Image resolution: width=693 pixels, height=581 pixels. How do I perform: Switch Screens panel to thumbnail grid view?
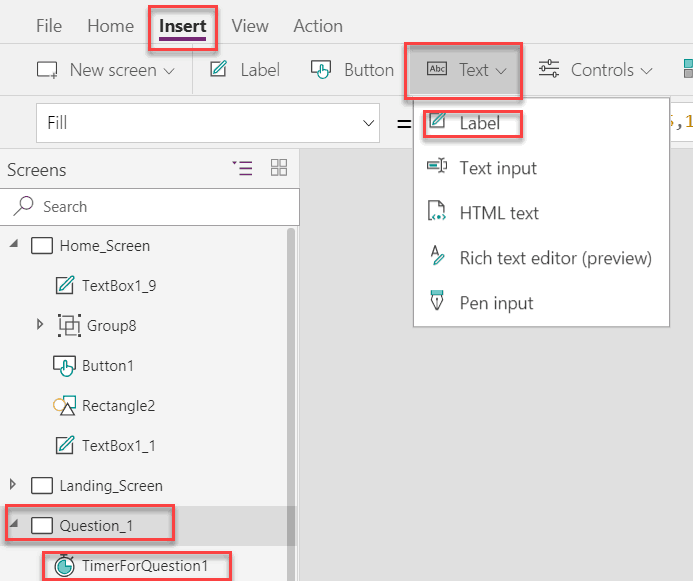[279, 167]
